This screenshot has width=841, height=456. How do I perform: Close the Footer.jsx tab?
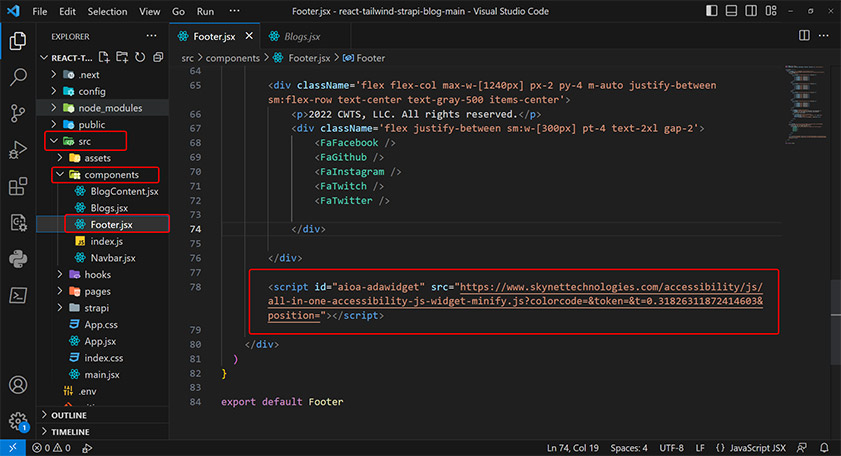[x=249, y=35]
